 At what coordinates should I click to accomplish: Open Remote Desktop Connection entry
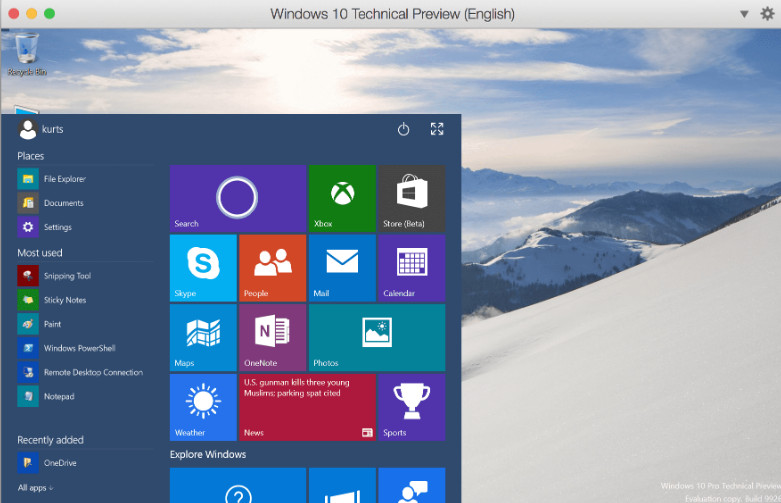85,373
